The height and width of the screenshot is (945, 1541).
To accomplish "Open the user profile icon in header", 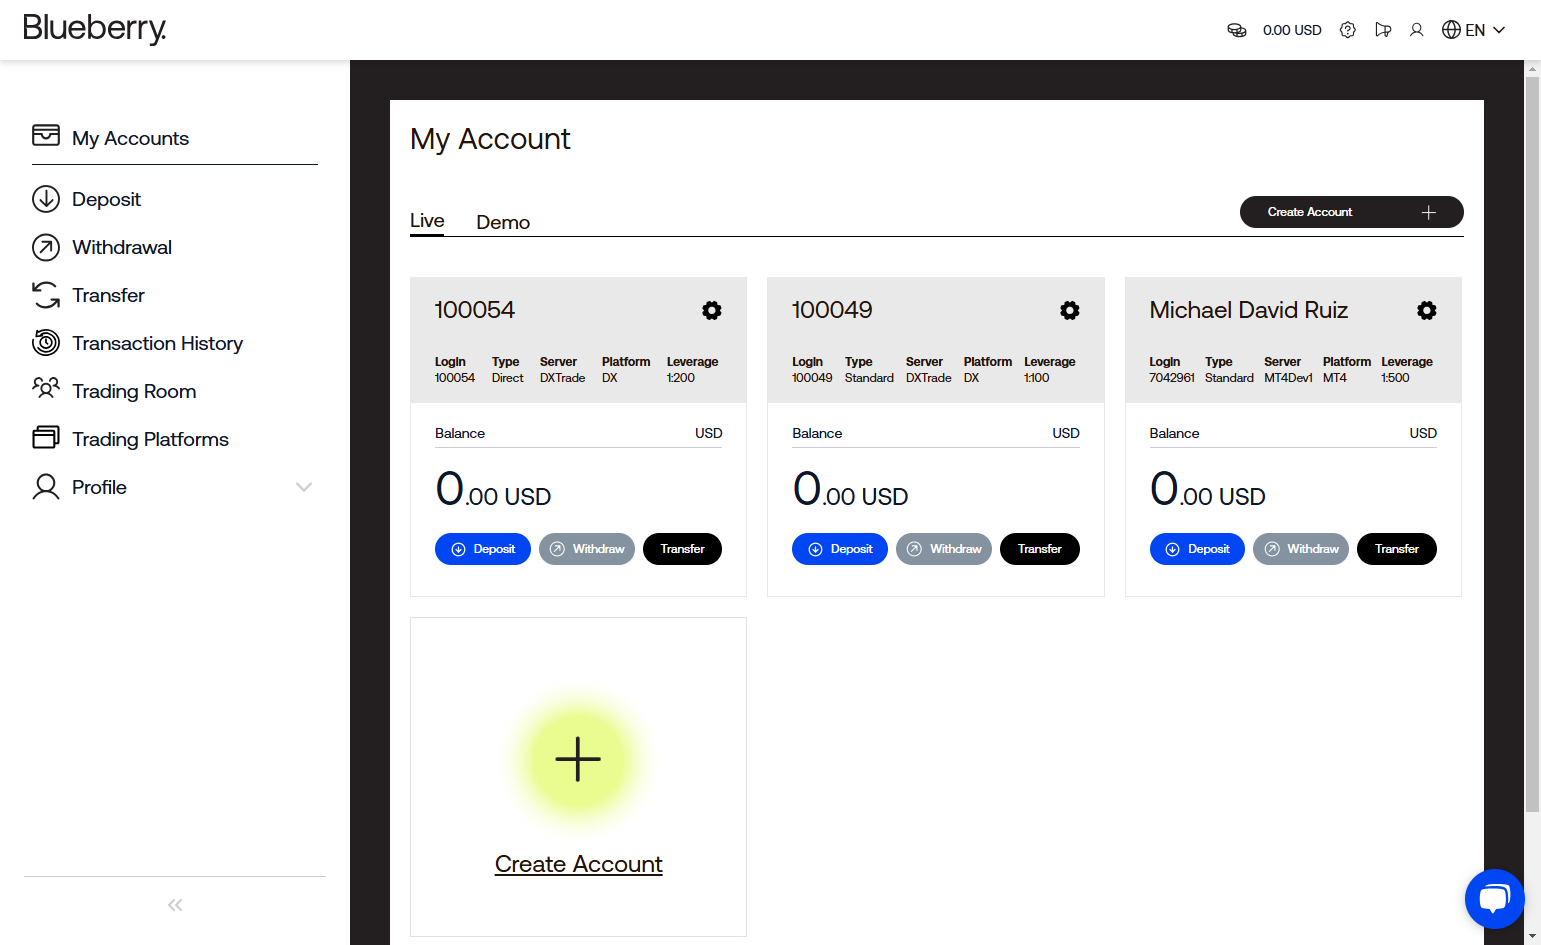I will (x=1416, y=30).
